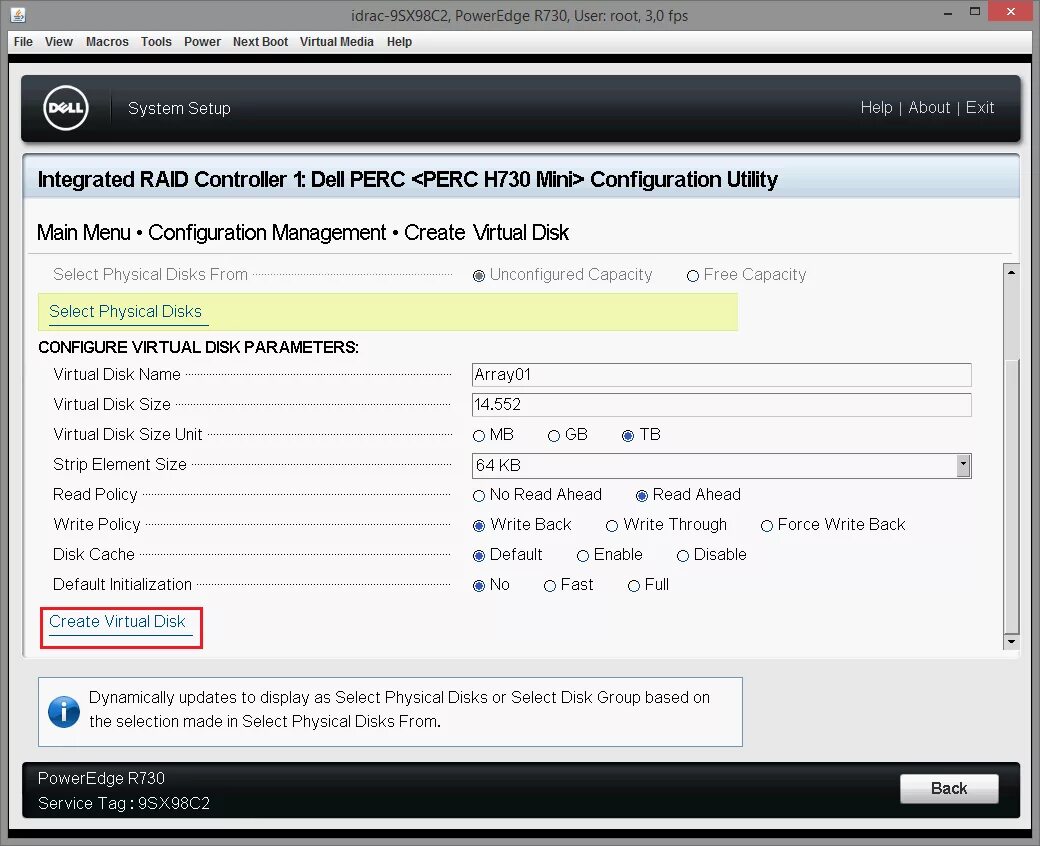Open the Virtual Media menu
The image size is (1040, 846).
tap(336, 42)
